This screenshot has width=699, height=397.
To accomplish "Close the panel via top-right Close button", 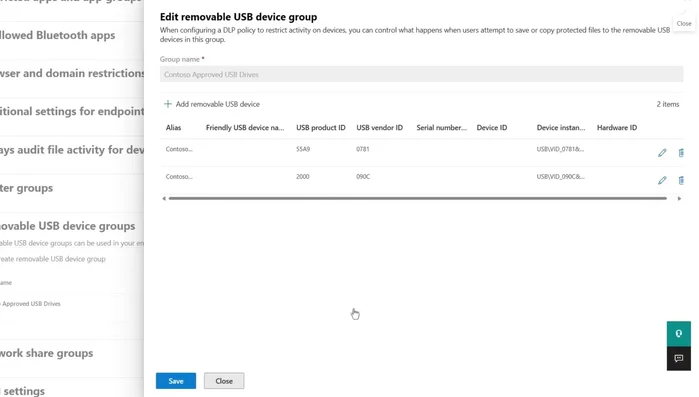I will [684, 24].
